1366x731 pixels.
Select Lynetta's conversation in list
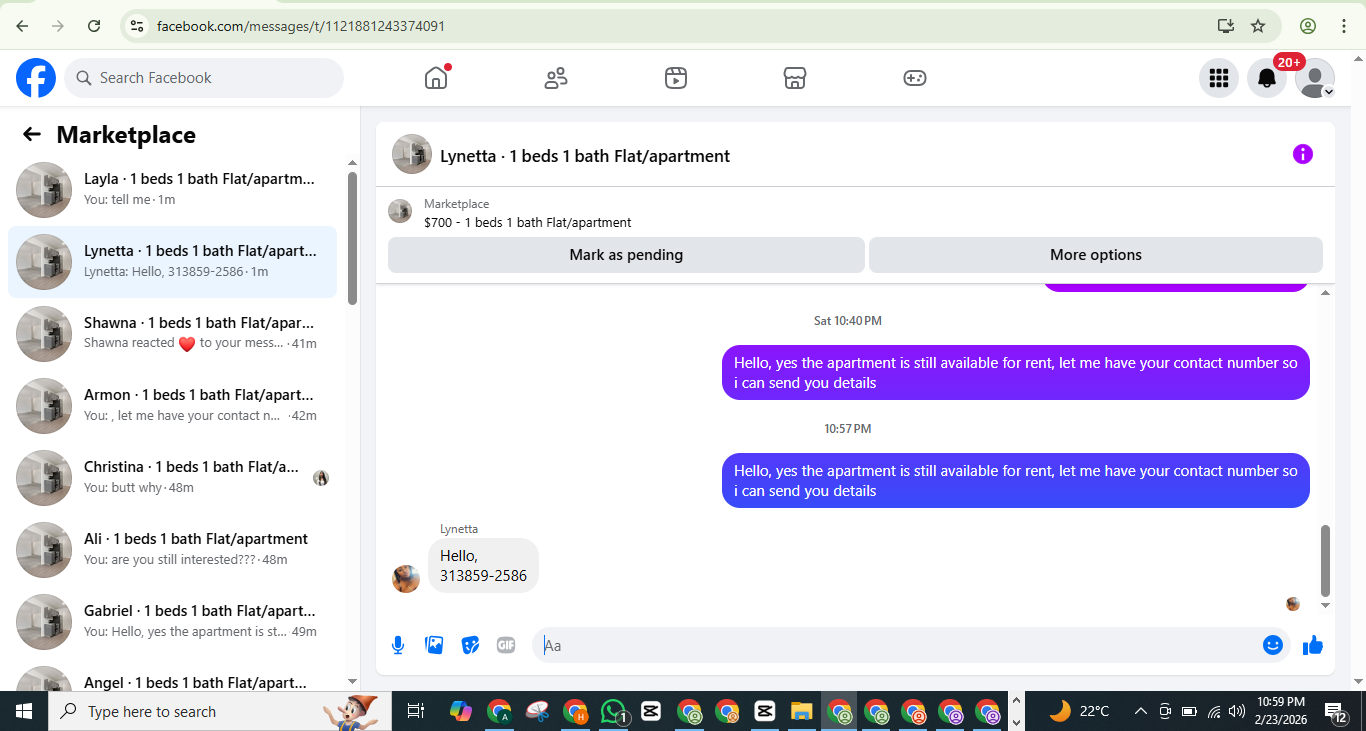(172, 262)
